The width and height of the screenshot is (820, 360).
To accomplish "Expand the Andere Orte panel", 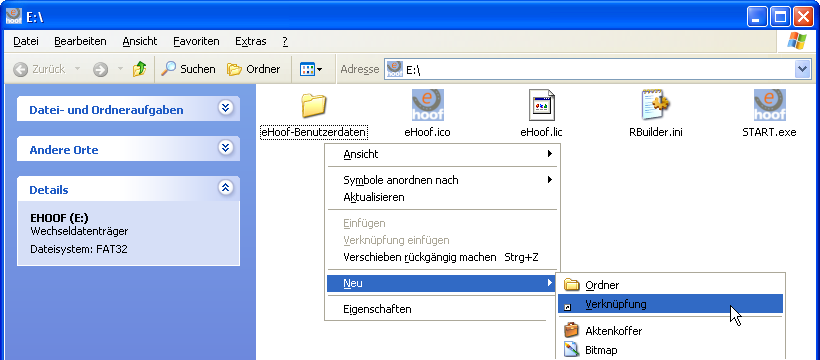I will coord(225,148).
